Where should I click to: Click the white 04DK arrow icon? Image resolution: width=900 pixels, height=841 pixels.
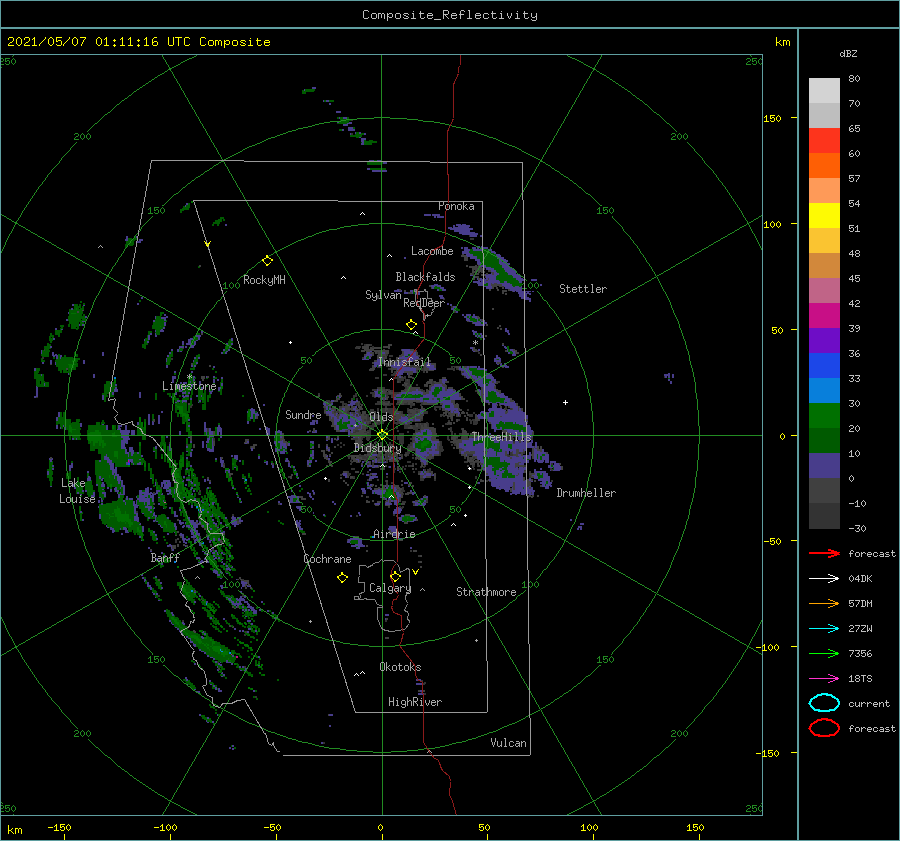point(824,579)
